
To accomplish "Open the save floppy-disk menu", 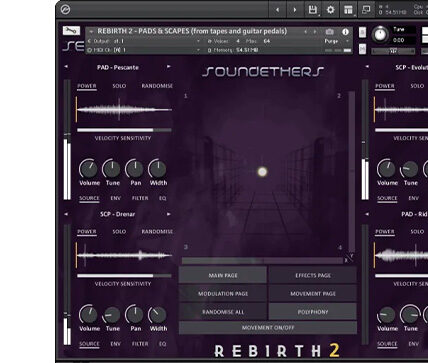I will tap(313, 10).
